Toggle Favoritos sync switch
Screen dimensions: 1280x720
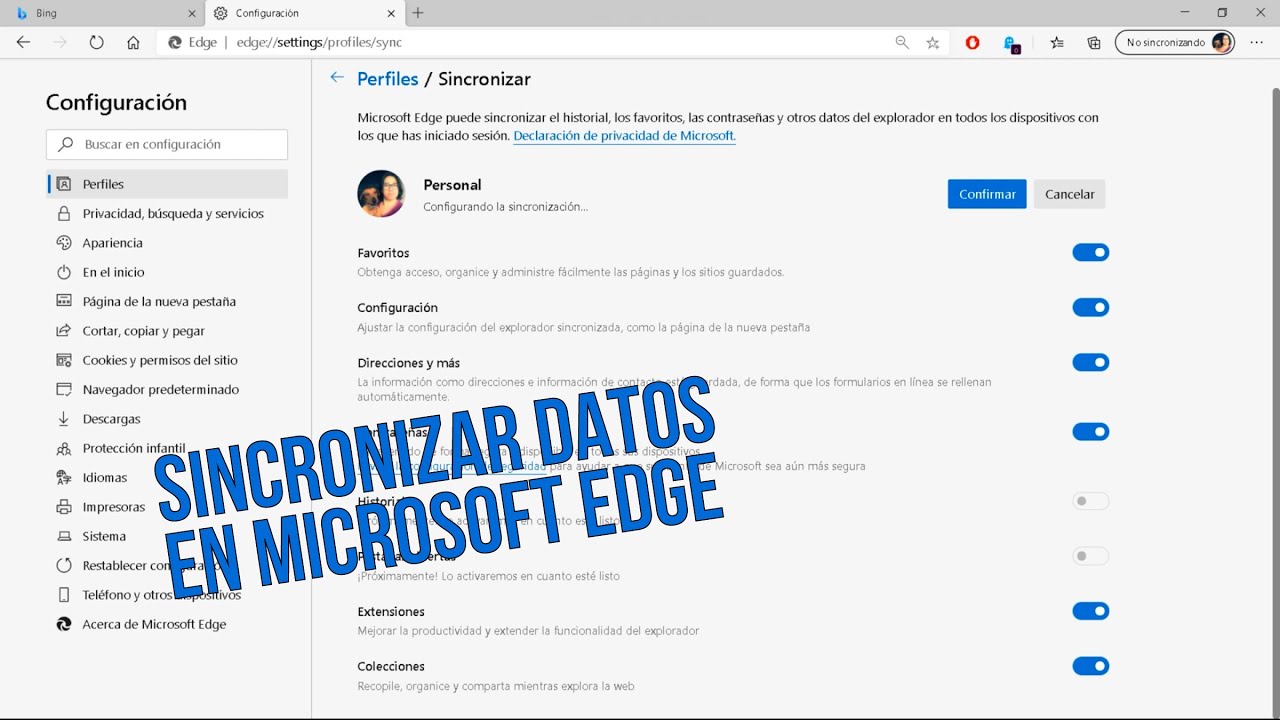(1091, 253)
